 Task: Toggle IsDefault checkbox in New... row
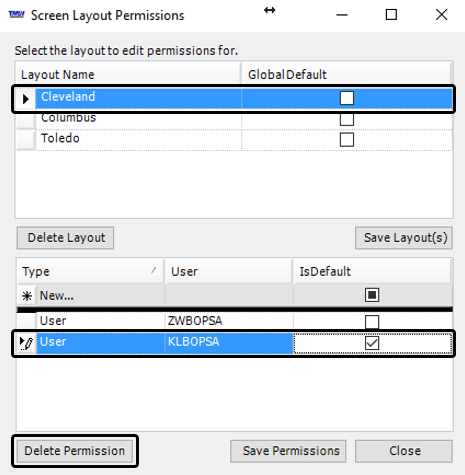point(372,295)
